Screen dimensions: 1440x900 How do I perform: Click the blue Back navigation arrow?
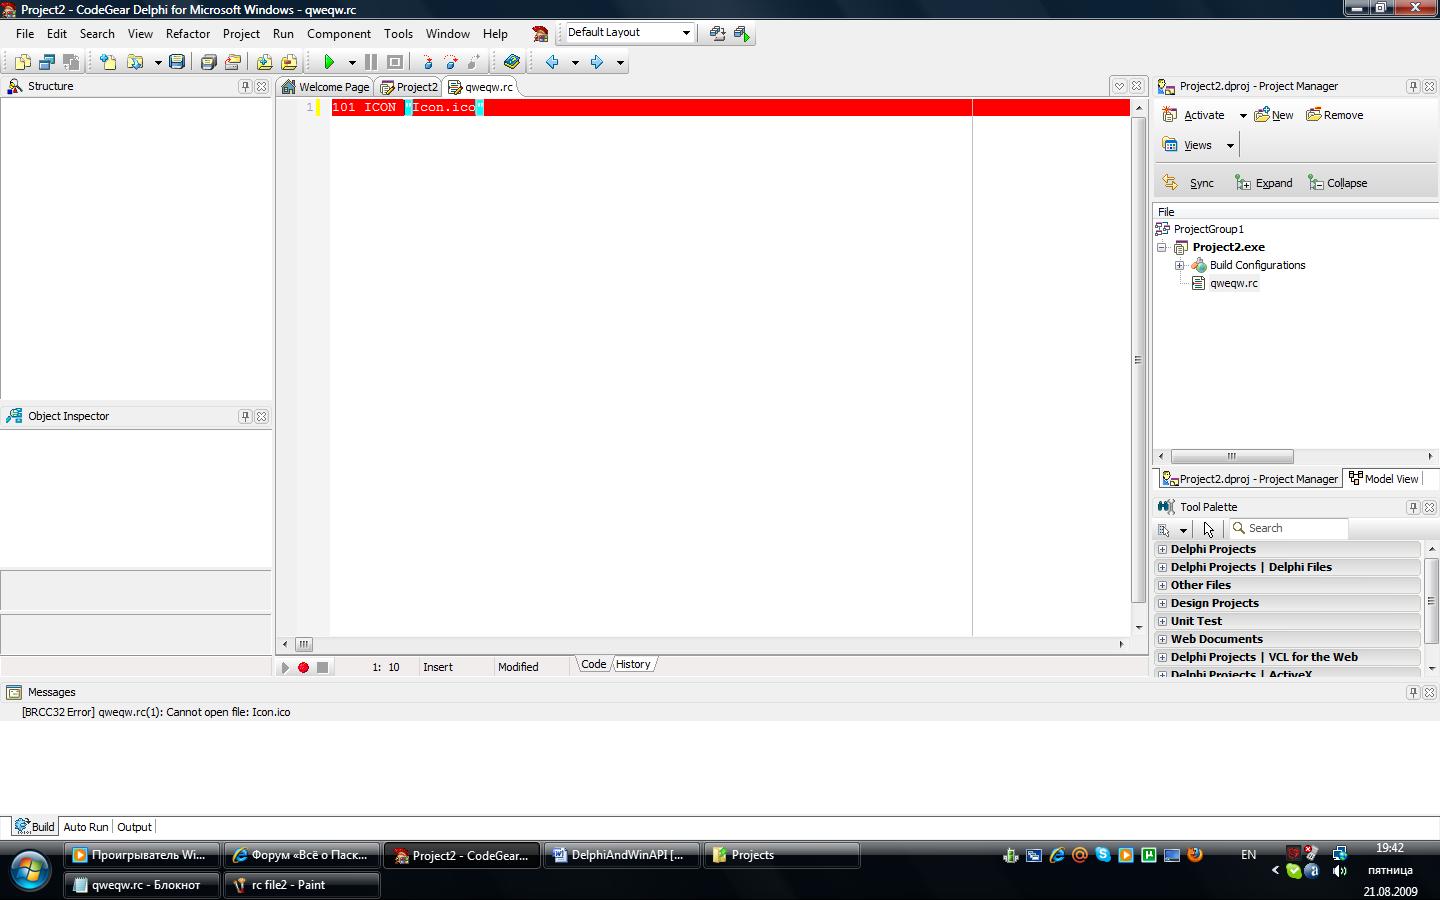(552, 62)
